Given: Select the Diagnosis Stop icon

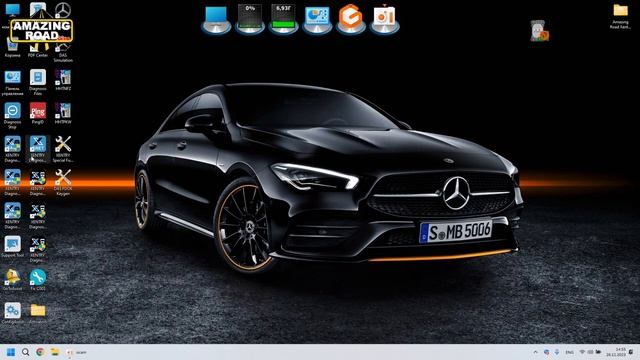Looking at the screenshot, I should pos(12,116).
